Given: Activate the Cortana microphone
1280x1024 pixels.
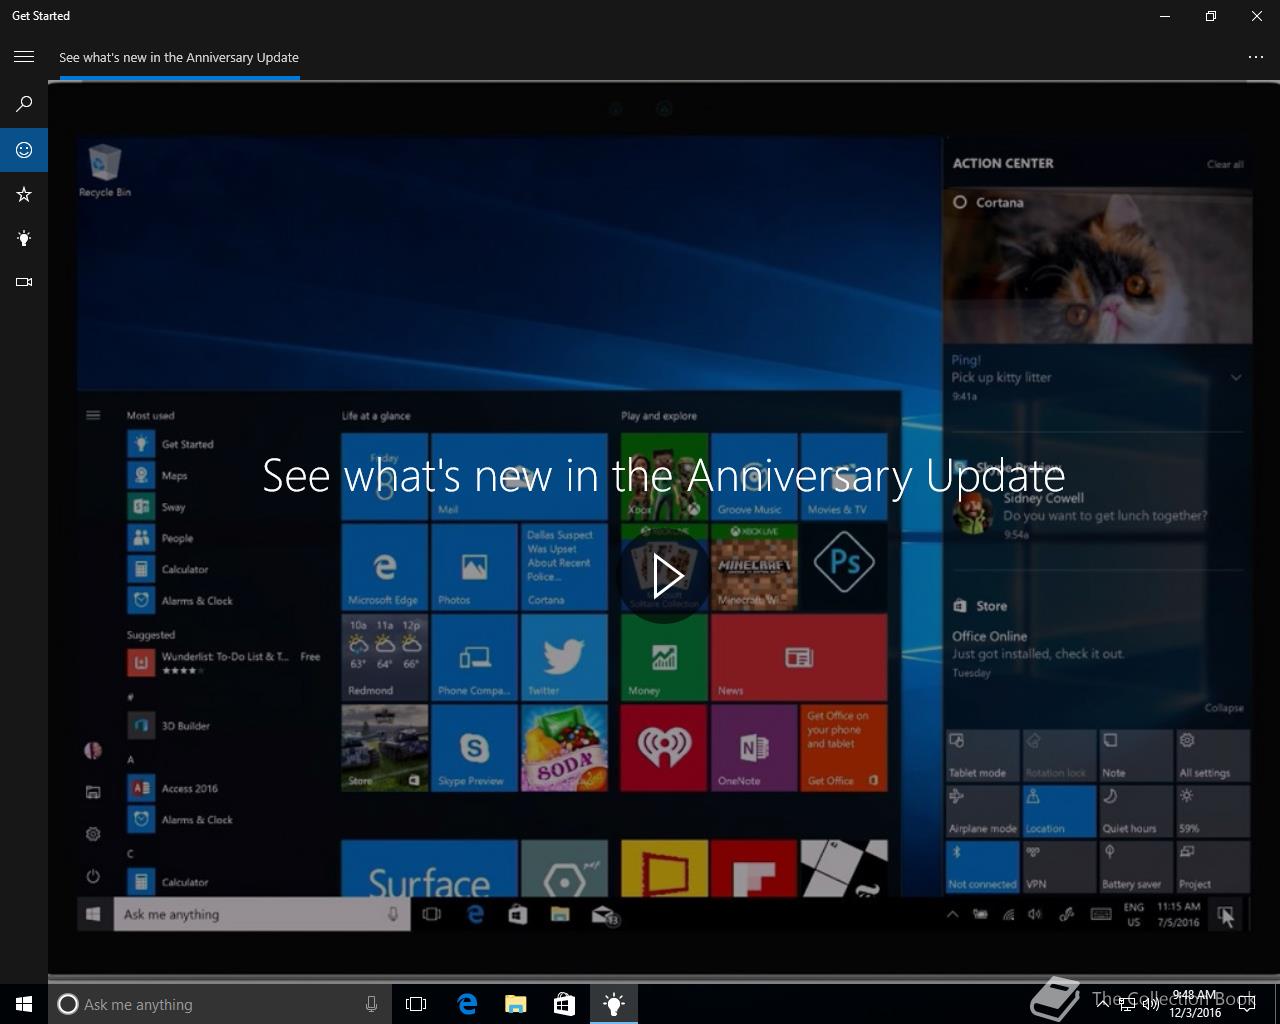Looking at the screenshot, I should [371, 1004].
